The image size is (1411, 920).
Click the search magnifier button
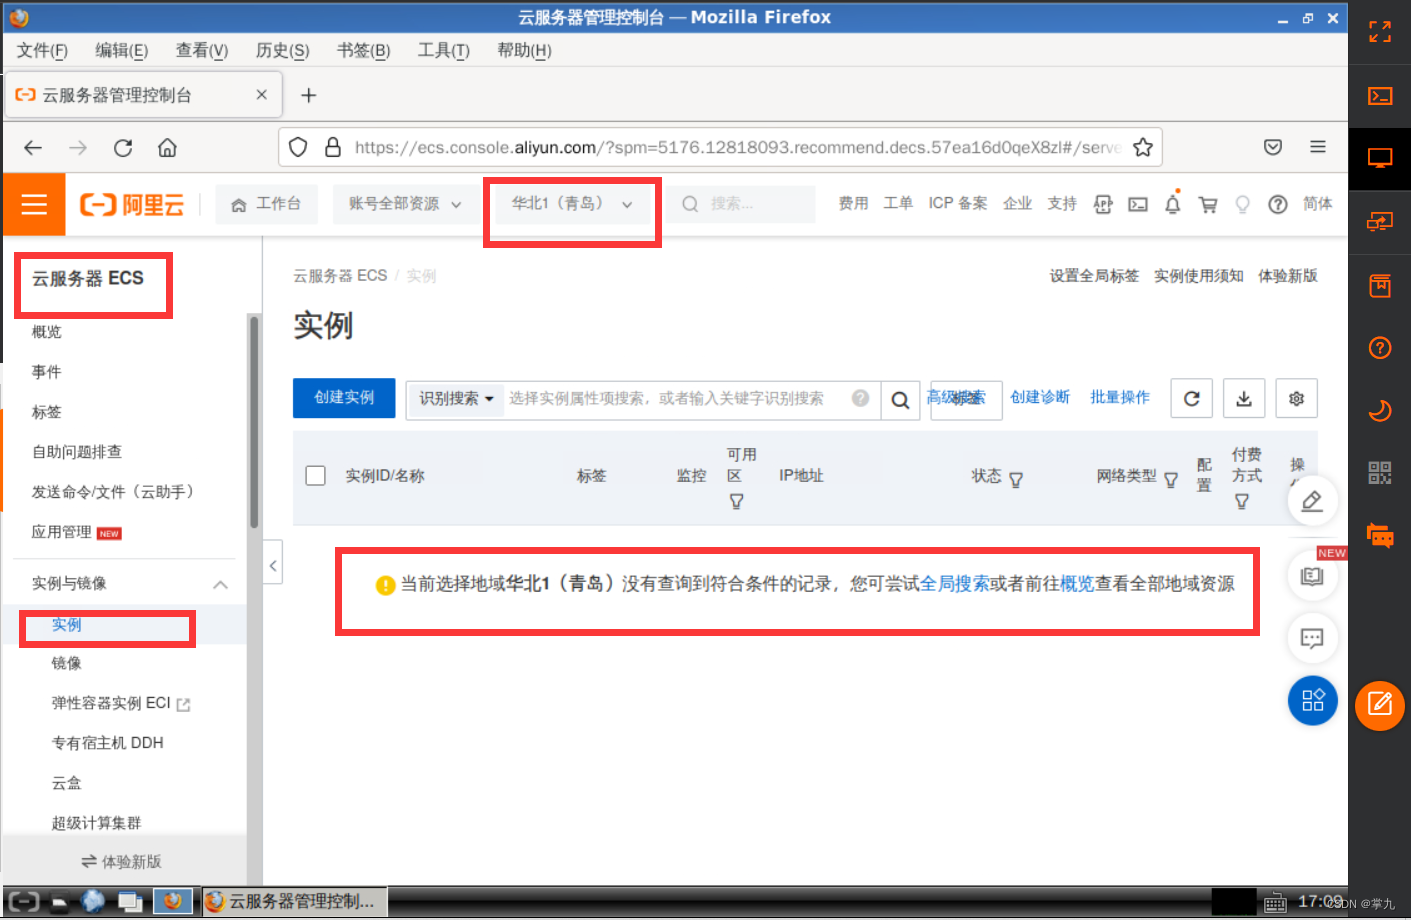[x=900, y=399]
